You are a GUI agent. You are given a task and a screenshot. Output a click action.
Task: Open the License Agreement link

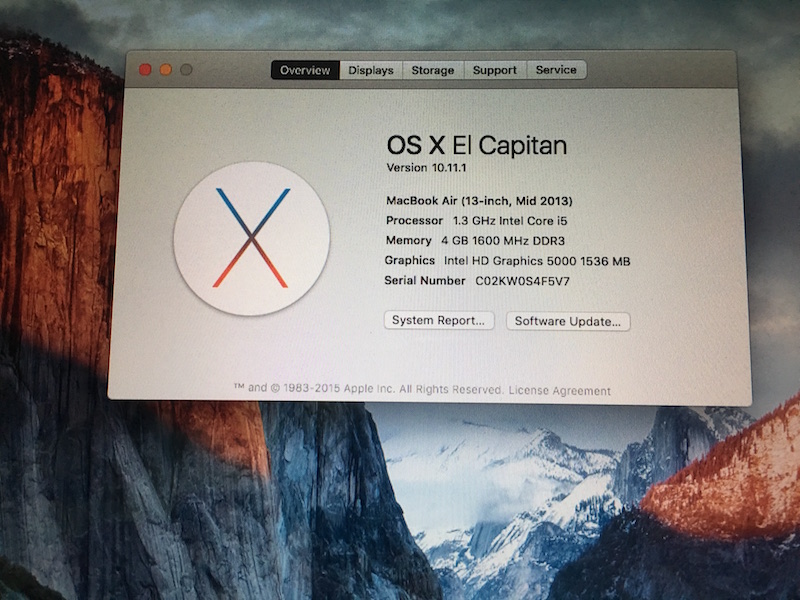[559, 391]
